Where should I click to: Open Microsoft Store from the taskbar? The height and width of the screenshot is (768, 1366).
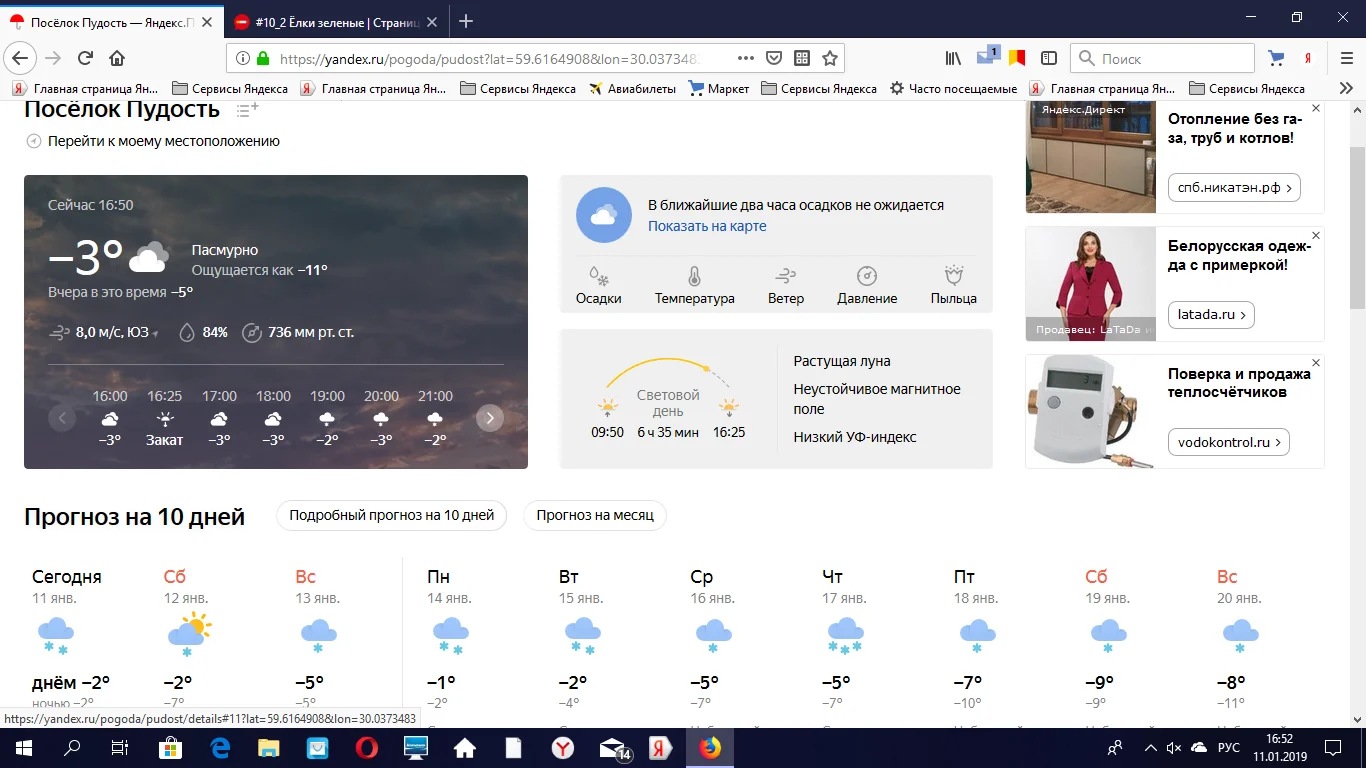tap(171, 747)
